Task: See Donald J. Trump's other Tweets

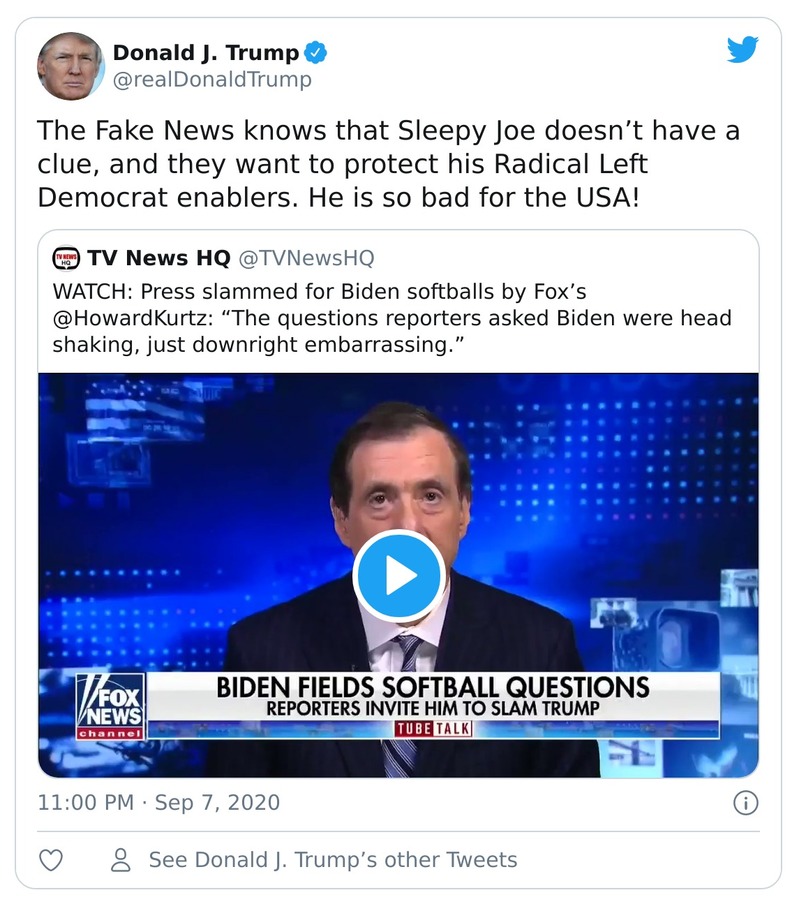Action: click(x=332, y=860)
